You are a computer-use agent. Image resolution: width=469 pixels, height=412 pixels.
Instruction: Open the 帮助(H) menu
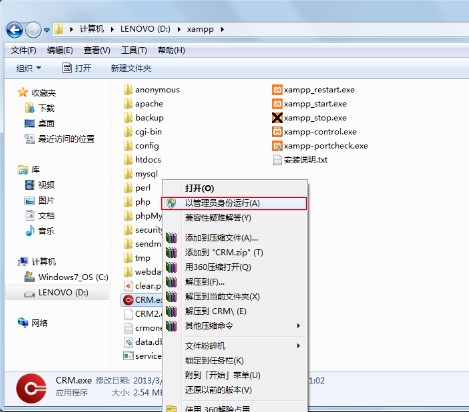coord(171,50)
